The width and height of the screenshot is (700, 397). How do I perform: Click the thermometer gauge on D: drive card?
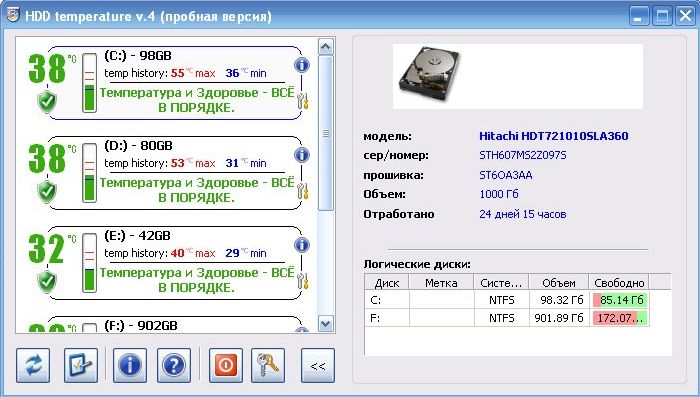[89, 173]
